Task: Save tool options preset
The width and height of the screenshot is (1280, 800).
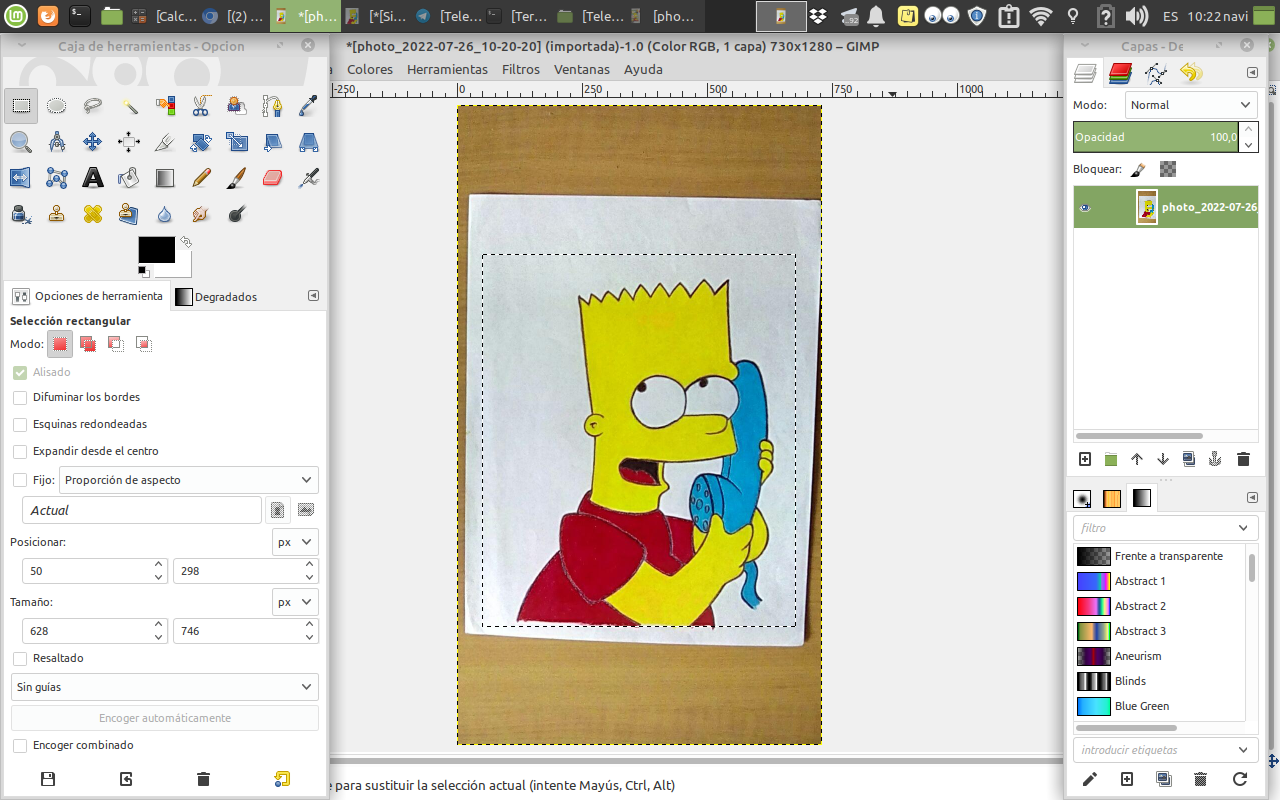Action: pos(47,779)
